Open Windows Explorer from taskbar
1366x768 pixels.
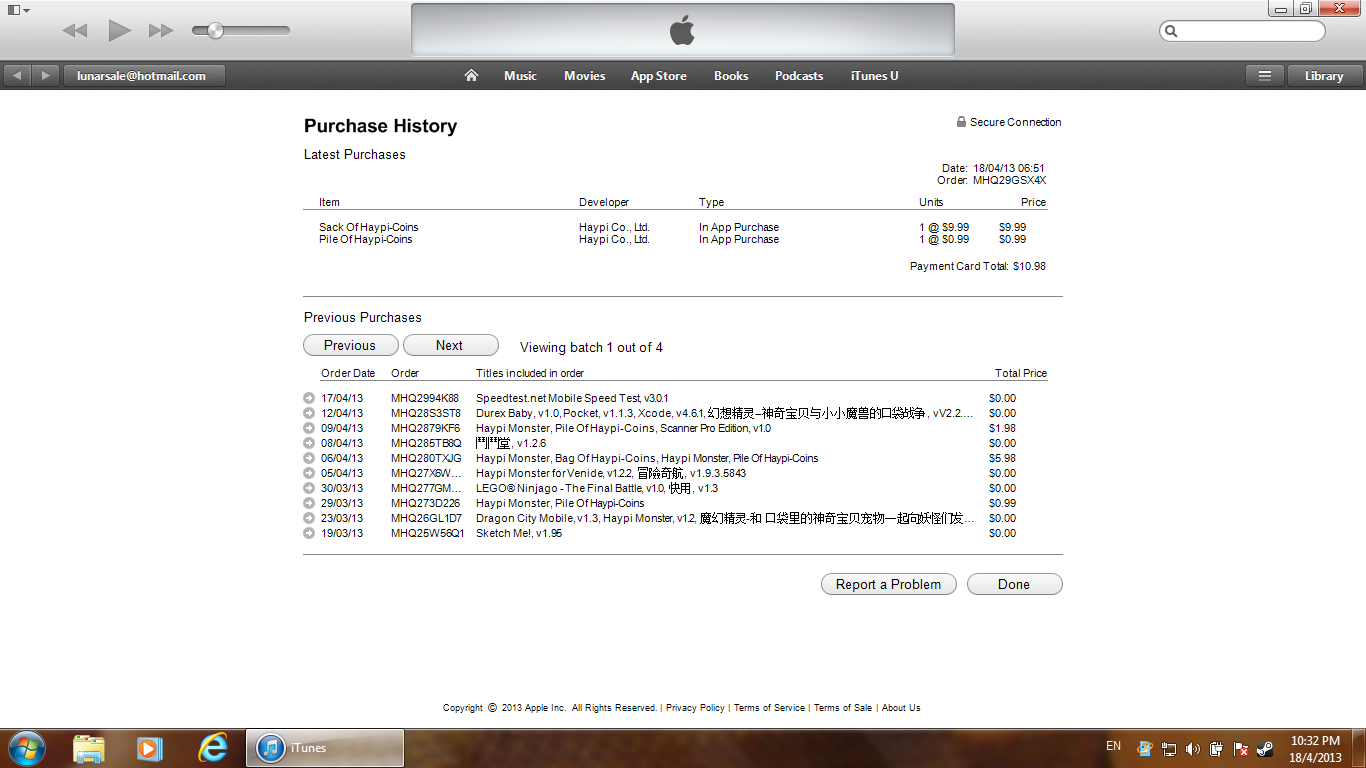coord(88,748)
